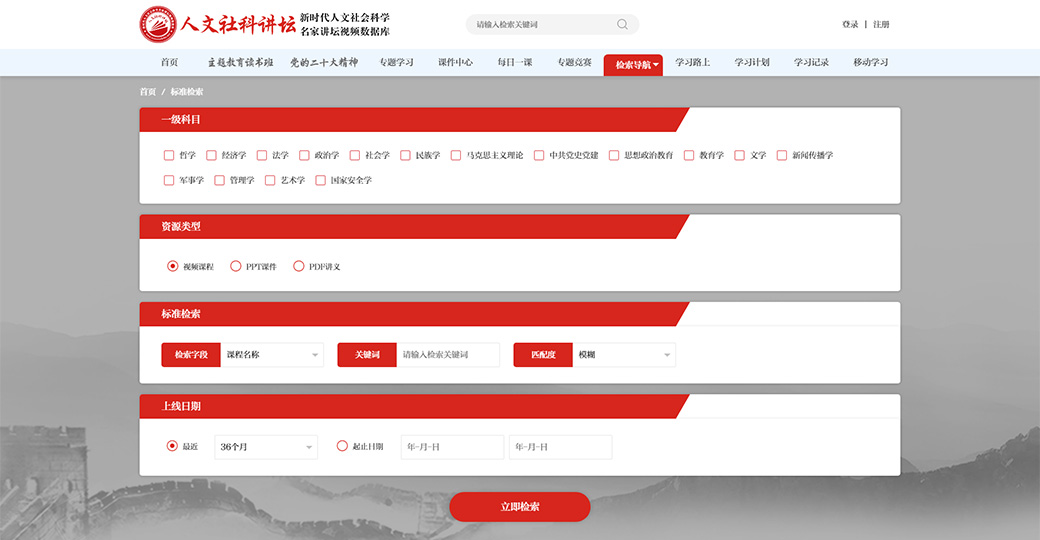Select PDF讲义 resource type
The width and height of the screenshot is (1040, 540).
point(299,266)
